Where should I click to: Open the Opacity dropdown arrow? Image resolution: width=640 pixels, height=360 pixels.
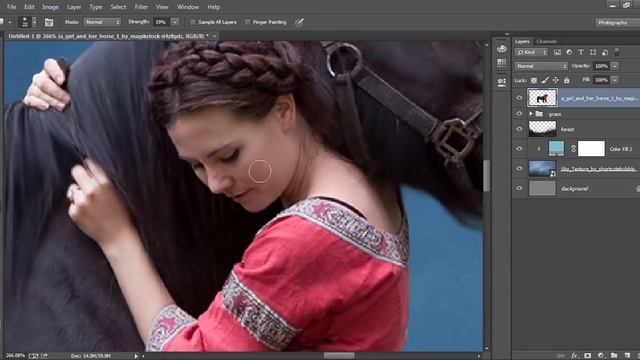[x=615, y=66]
